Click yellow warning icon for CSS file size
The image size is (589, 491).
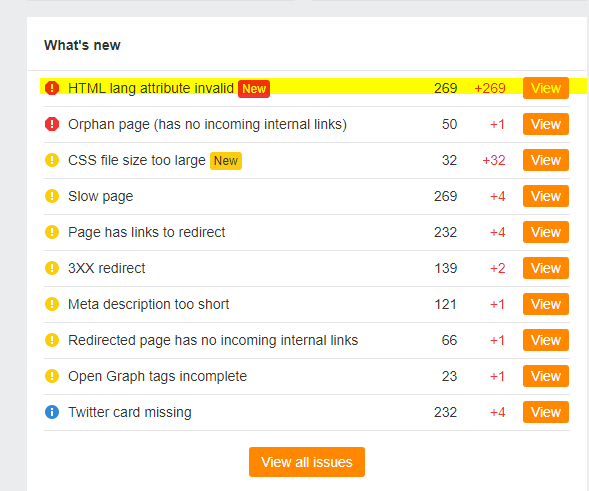(52, 160)
